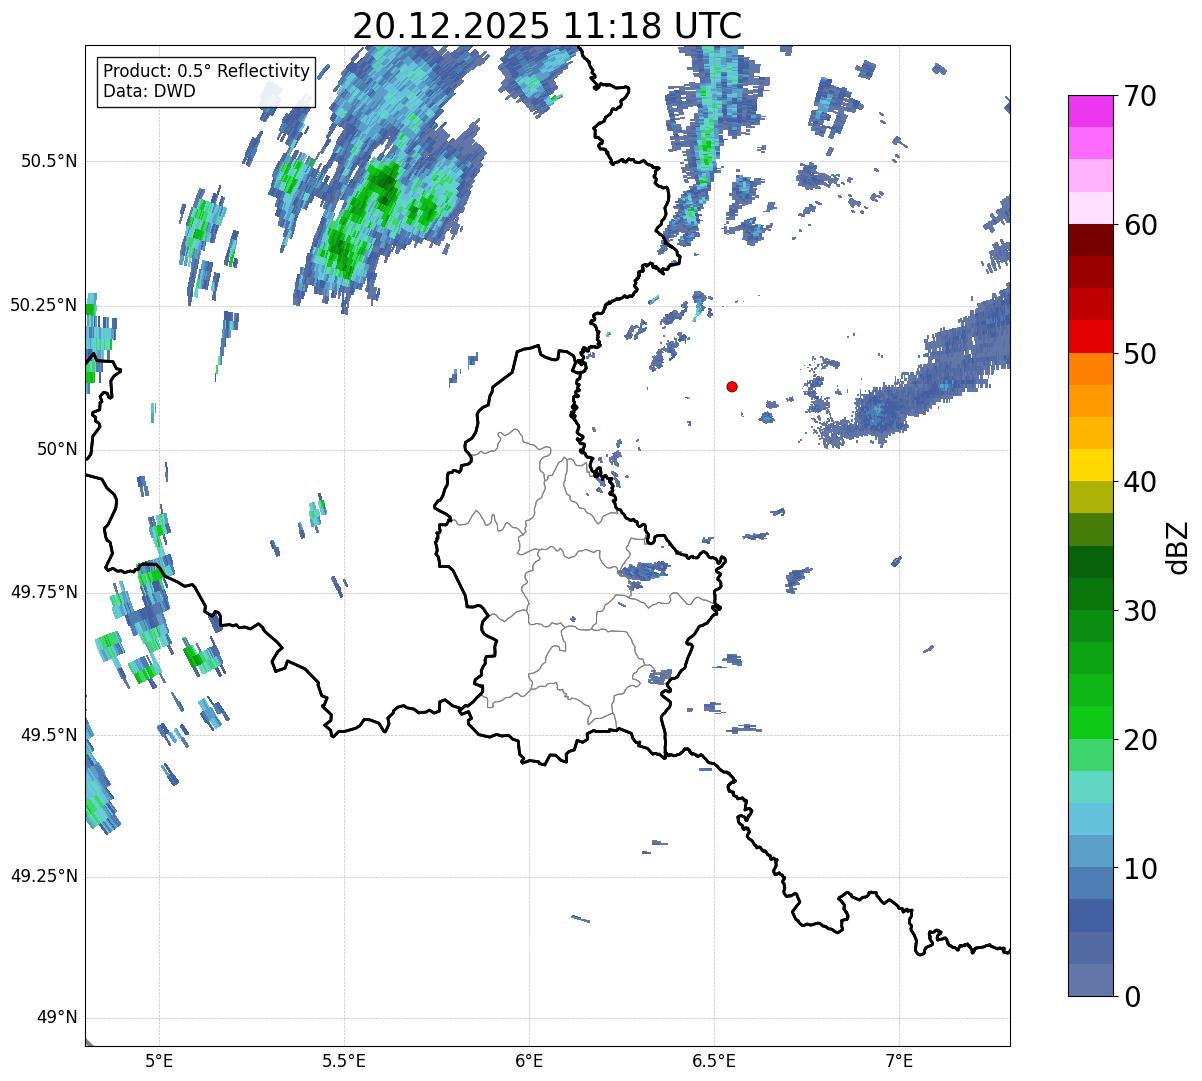Screen dimensions: 1202x1081
Task: Click the "Product: 0.5° Reflectivity" label
Action: pyautogui.click(x=206, y=72)
